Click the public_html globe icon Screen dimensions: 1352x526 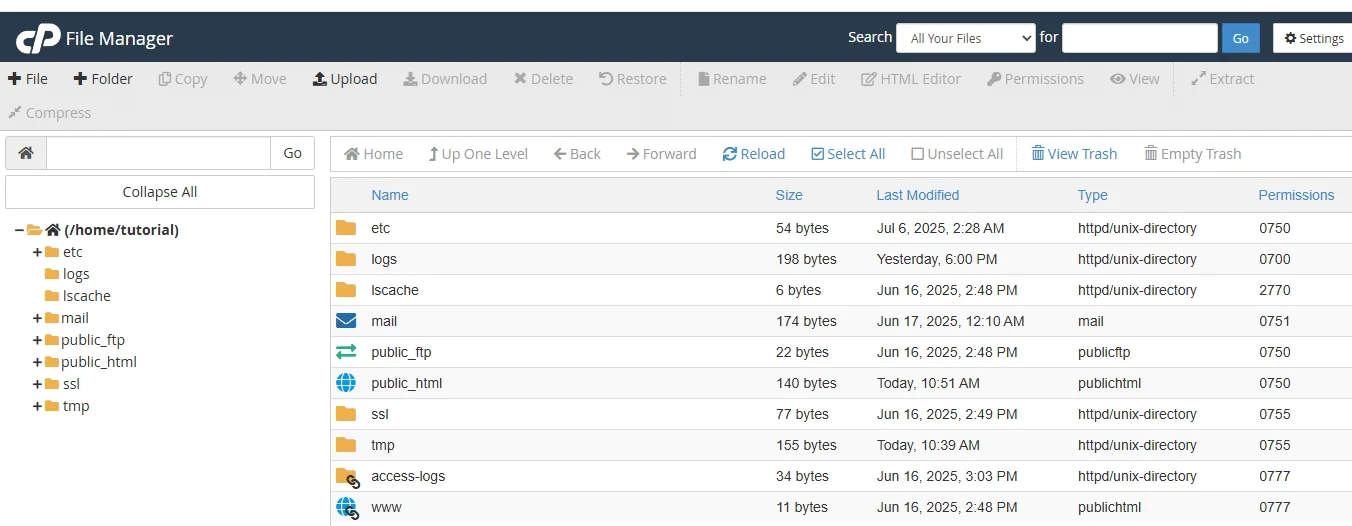pos(346,383)
